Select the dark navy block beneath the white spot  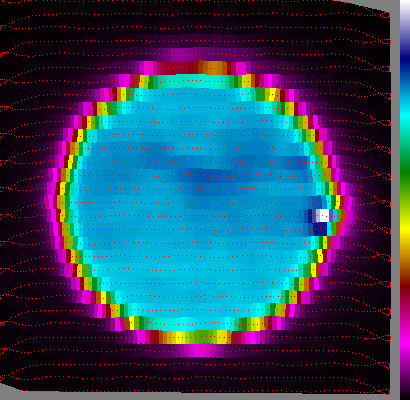(x=320, y=229)
